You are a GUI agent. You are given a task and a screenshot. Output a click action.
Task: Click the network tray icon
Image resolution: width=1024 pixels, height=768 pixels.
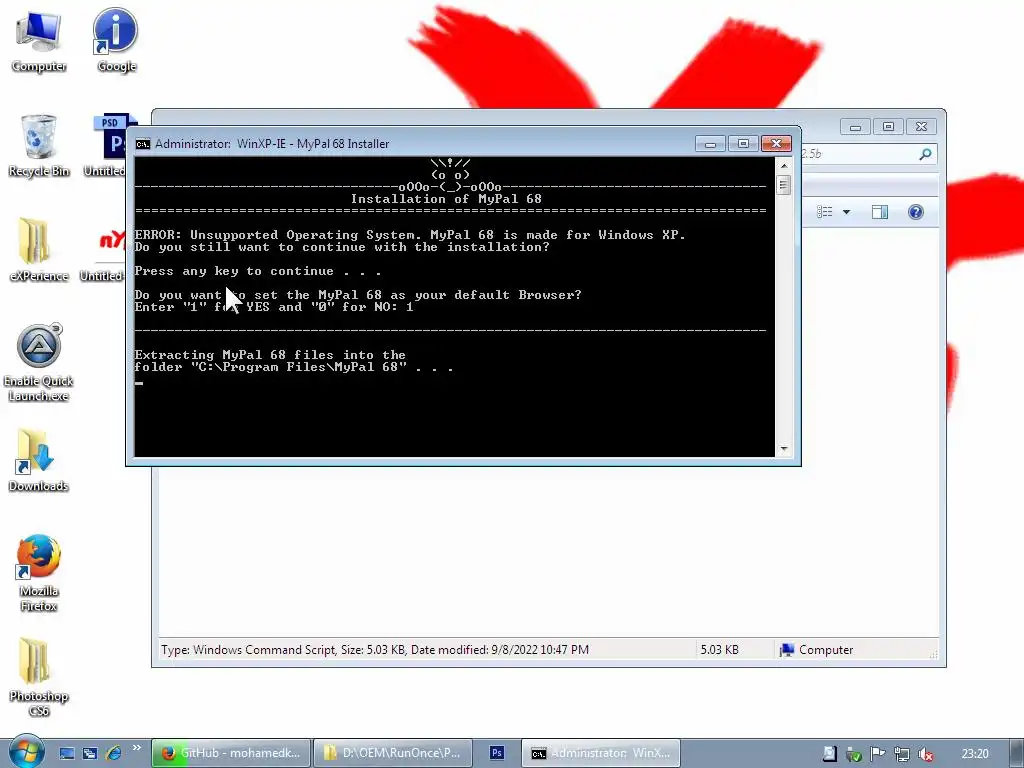coord(902,754)
